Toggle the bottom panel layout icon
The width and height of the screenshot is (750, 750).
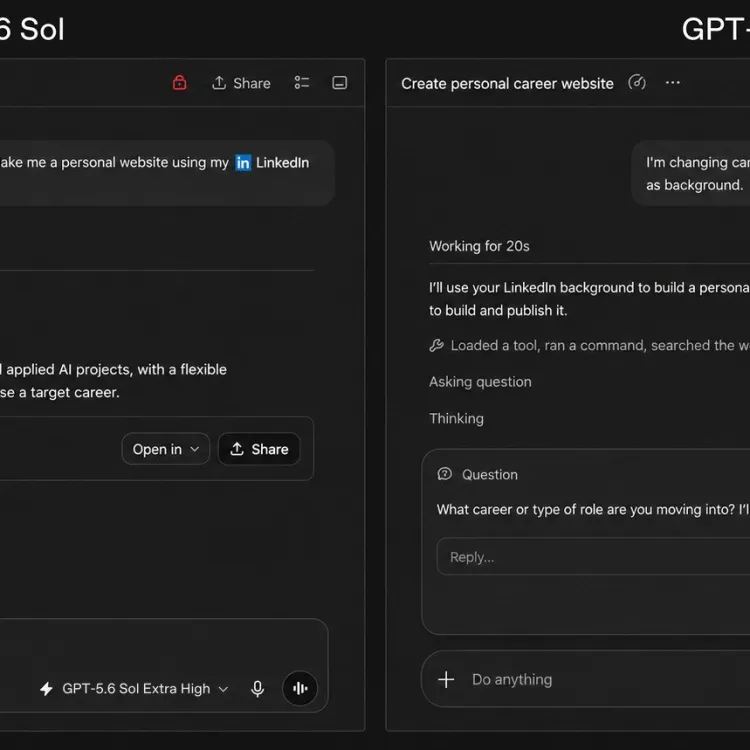tap(340, 83)
